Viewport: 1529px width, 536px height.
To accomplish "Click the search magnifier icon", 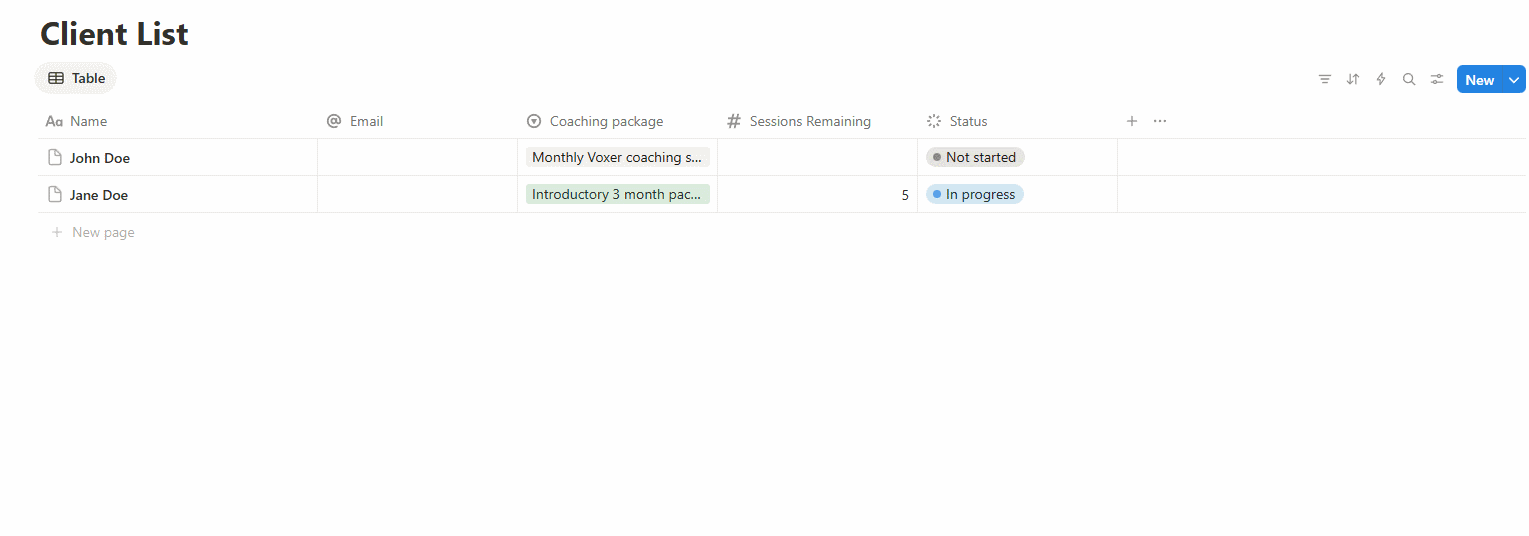I will [1409, 79].
